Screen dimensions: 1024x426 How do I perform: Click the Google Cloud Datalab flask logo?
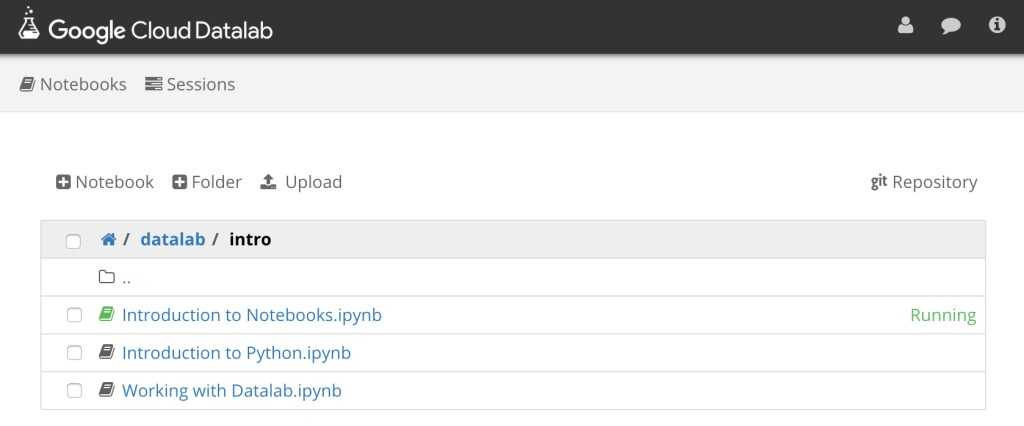click(x=29, y=26)
